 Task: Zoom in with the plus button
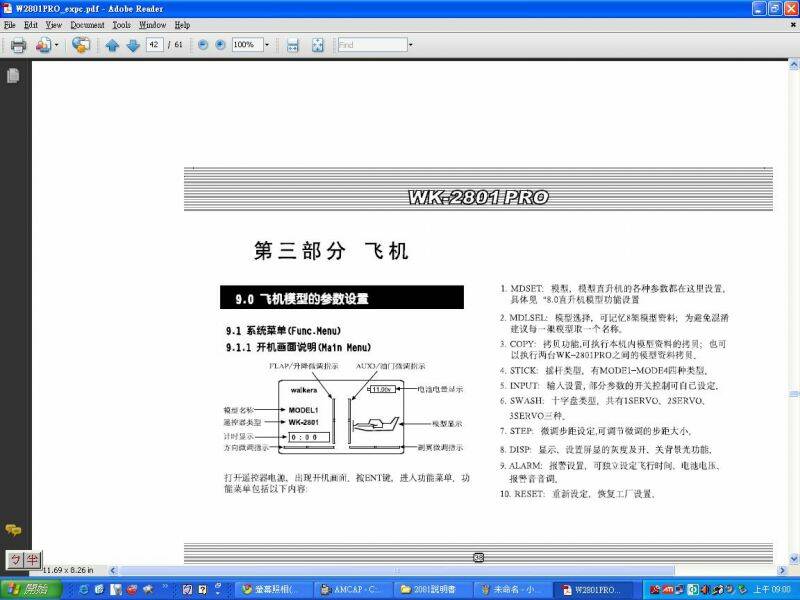pos(220,45)
